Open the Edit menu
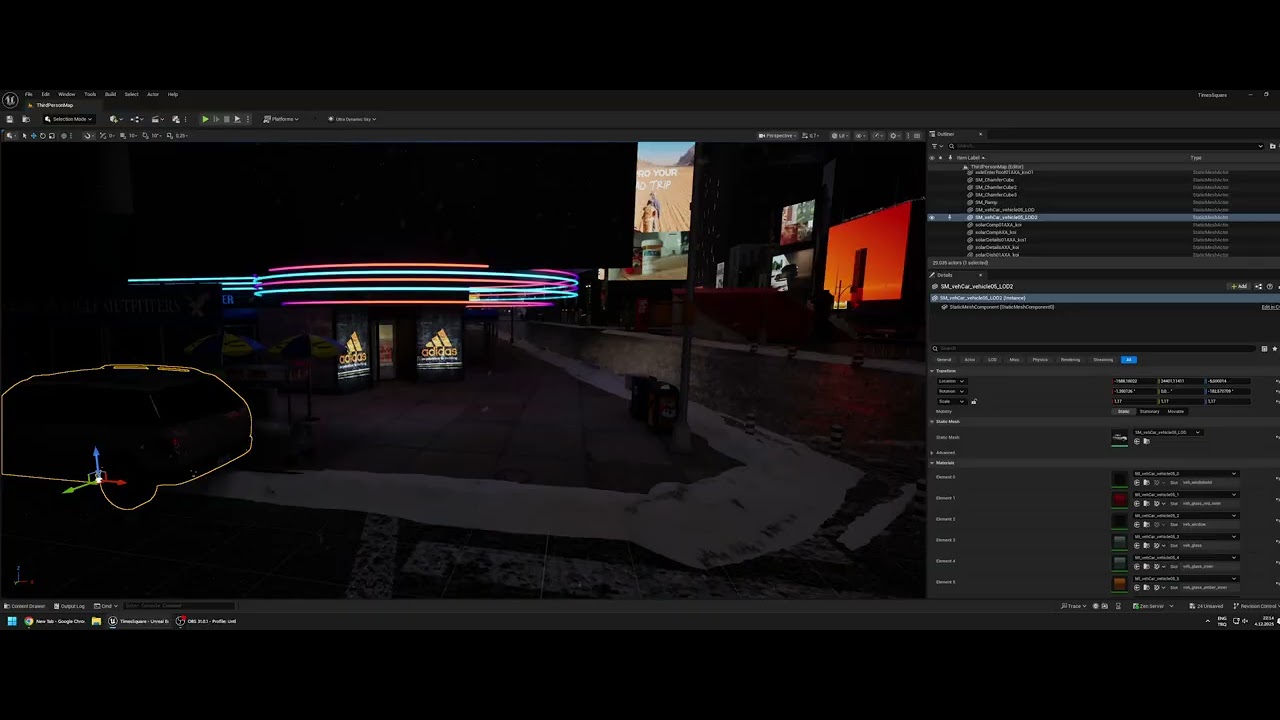 click(x=45, y=94)
